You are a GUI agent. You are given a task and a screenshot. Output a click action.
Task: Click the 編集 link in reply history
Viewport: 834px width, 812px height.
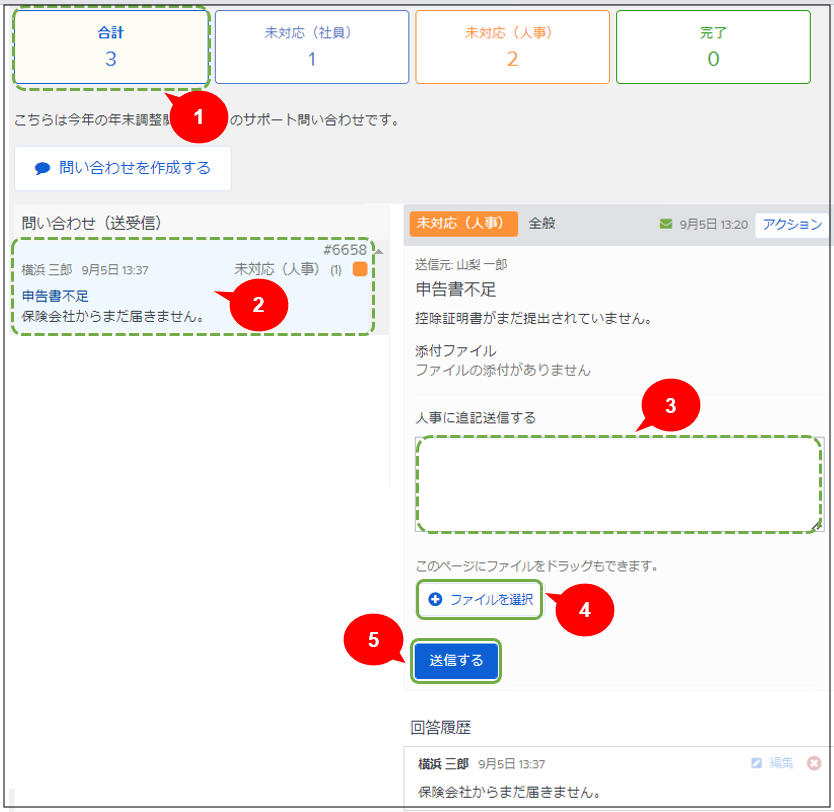781,763
